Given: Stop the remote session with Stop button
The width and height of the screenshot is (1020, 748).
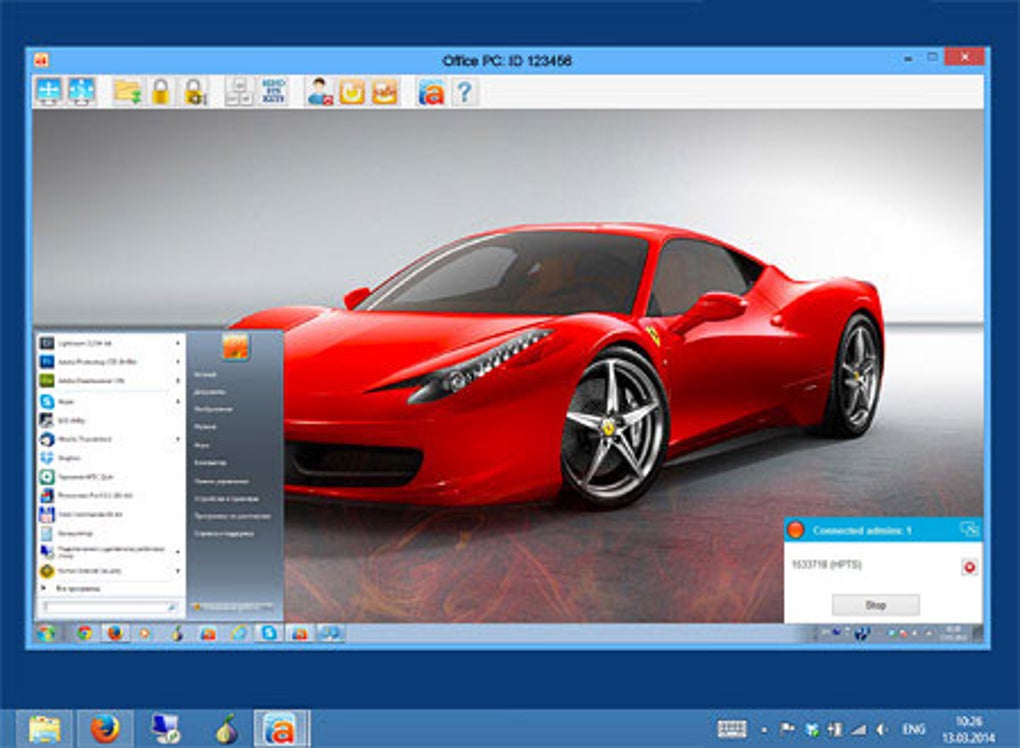Looking at the screenshot, I should coord(876,605).
